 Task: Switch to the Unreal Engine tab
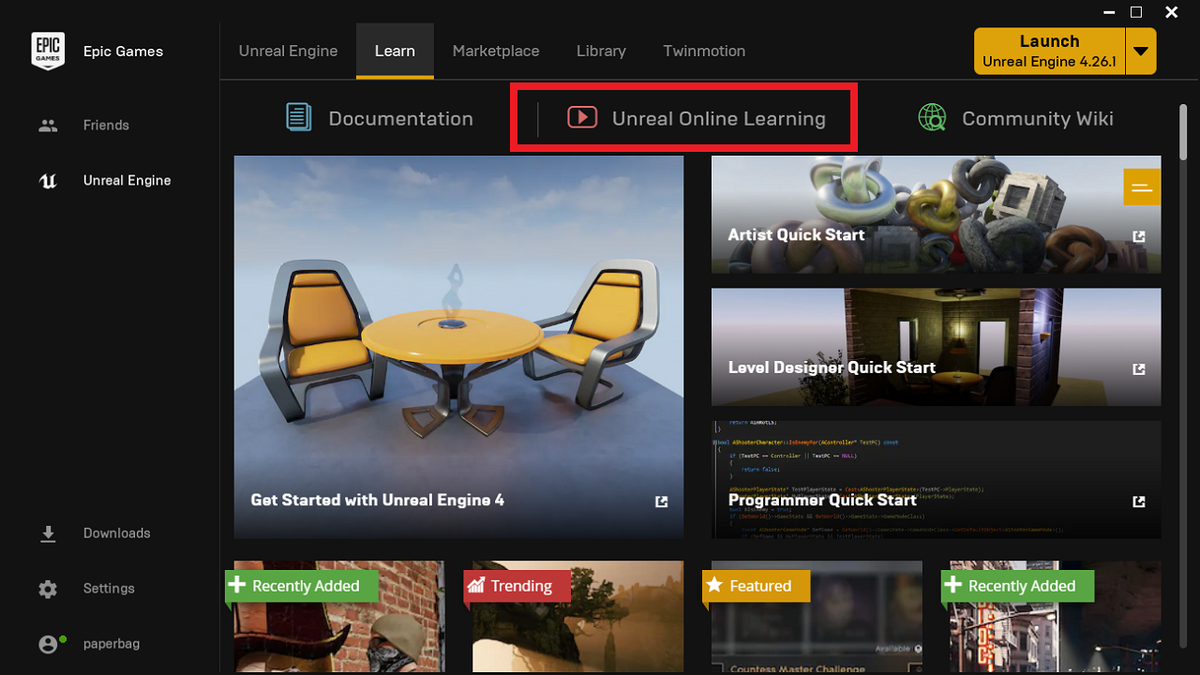(288, 51)
